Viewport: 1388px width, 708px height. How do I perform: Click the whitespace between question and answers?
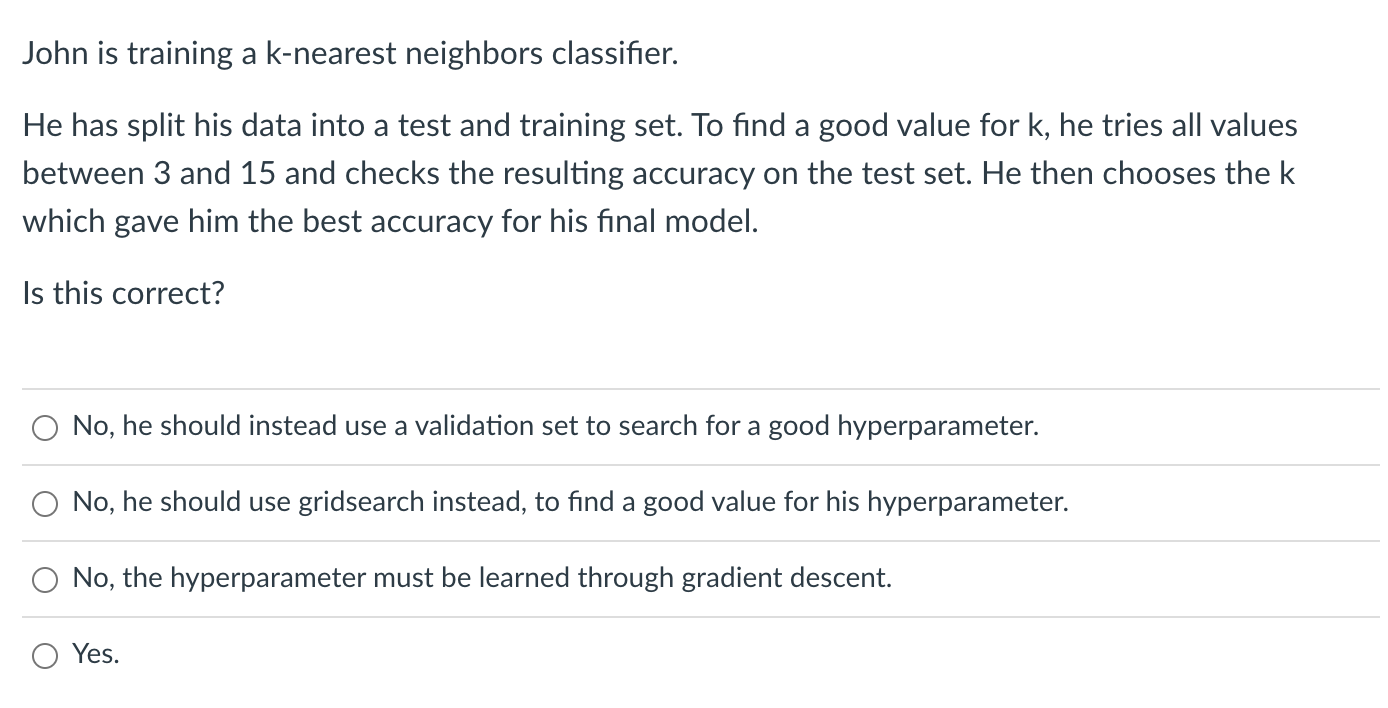(694, 345)
